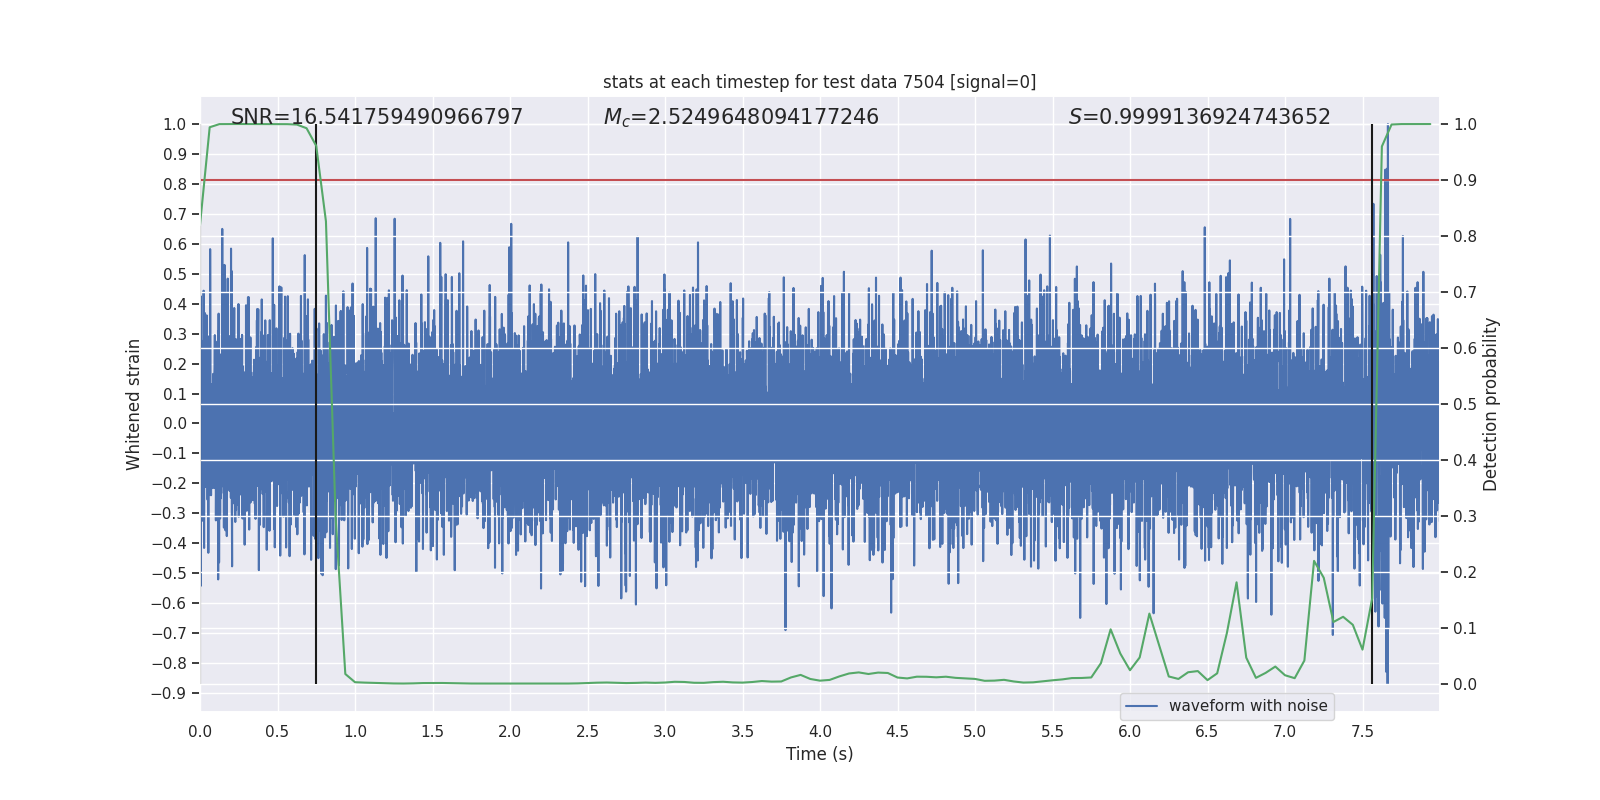Click the first black vertical marker line
Screen dimensions: 1600x800
(x=316, y=400)
